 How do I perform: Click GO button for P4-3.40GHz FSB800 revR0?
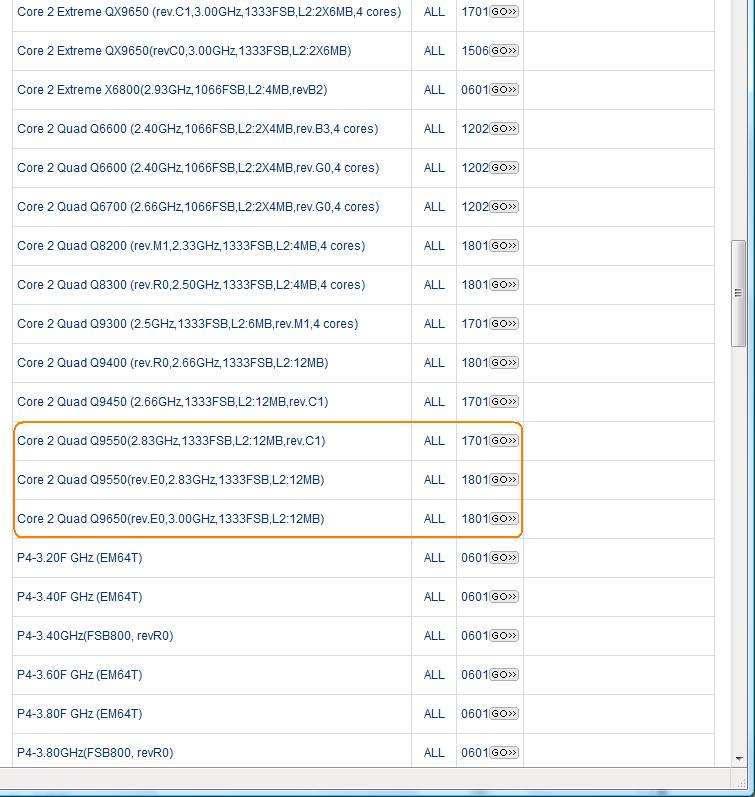point(504,636)
